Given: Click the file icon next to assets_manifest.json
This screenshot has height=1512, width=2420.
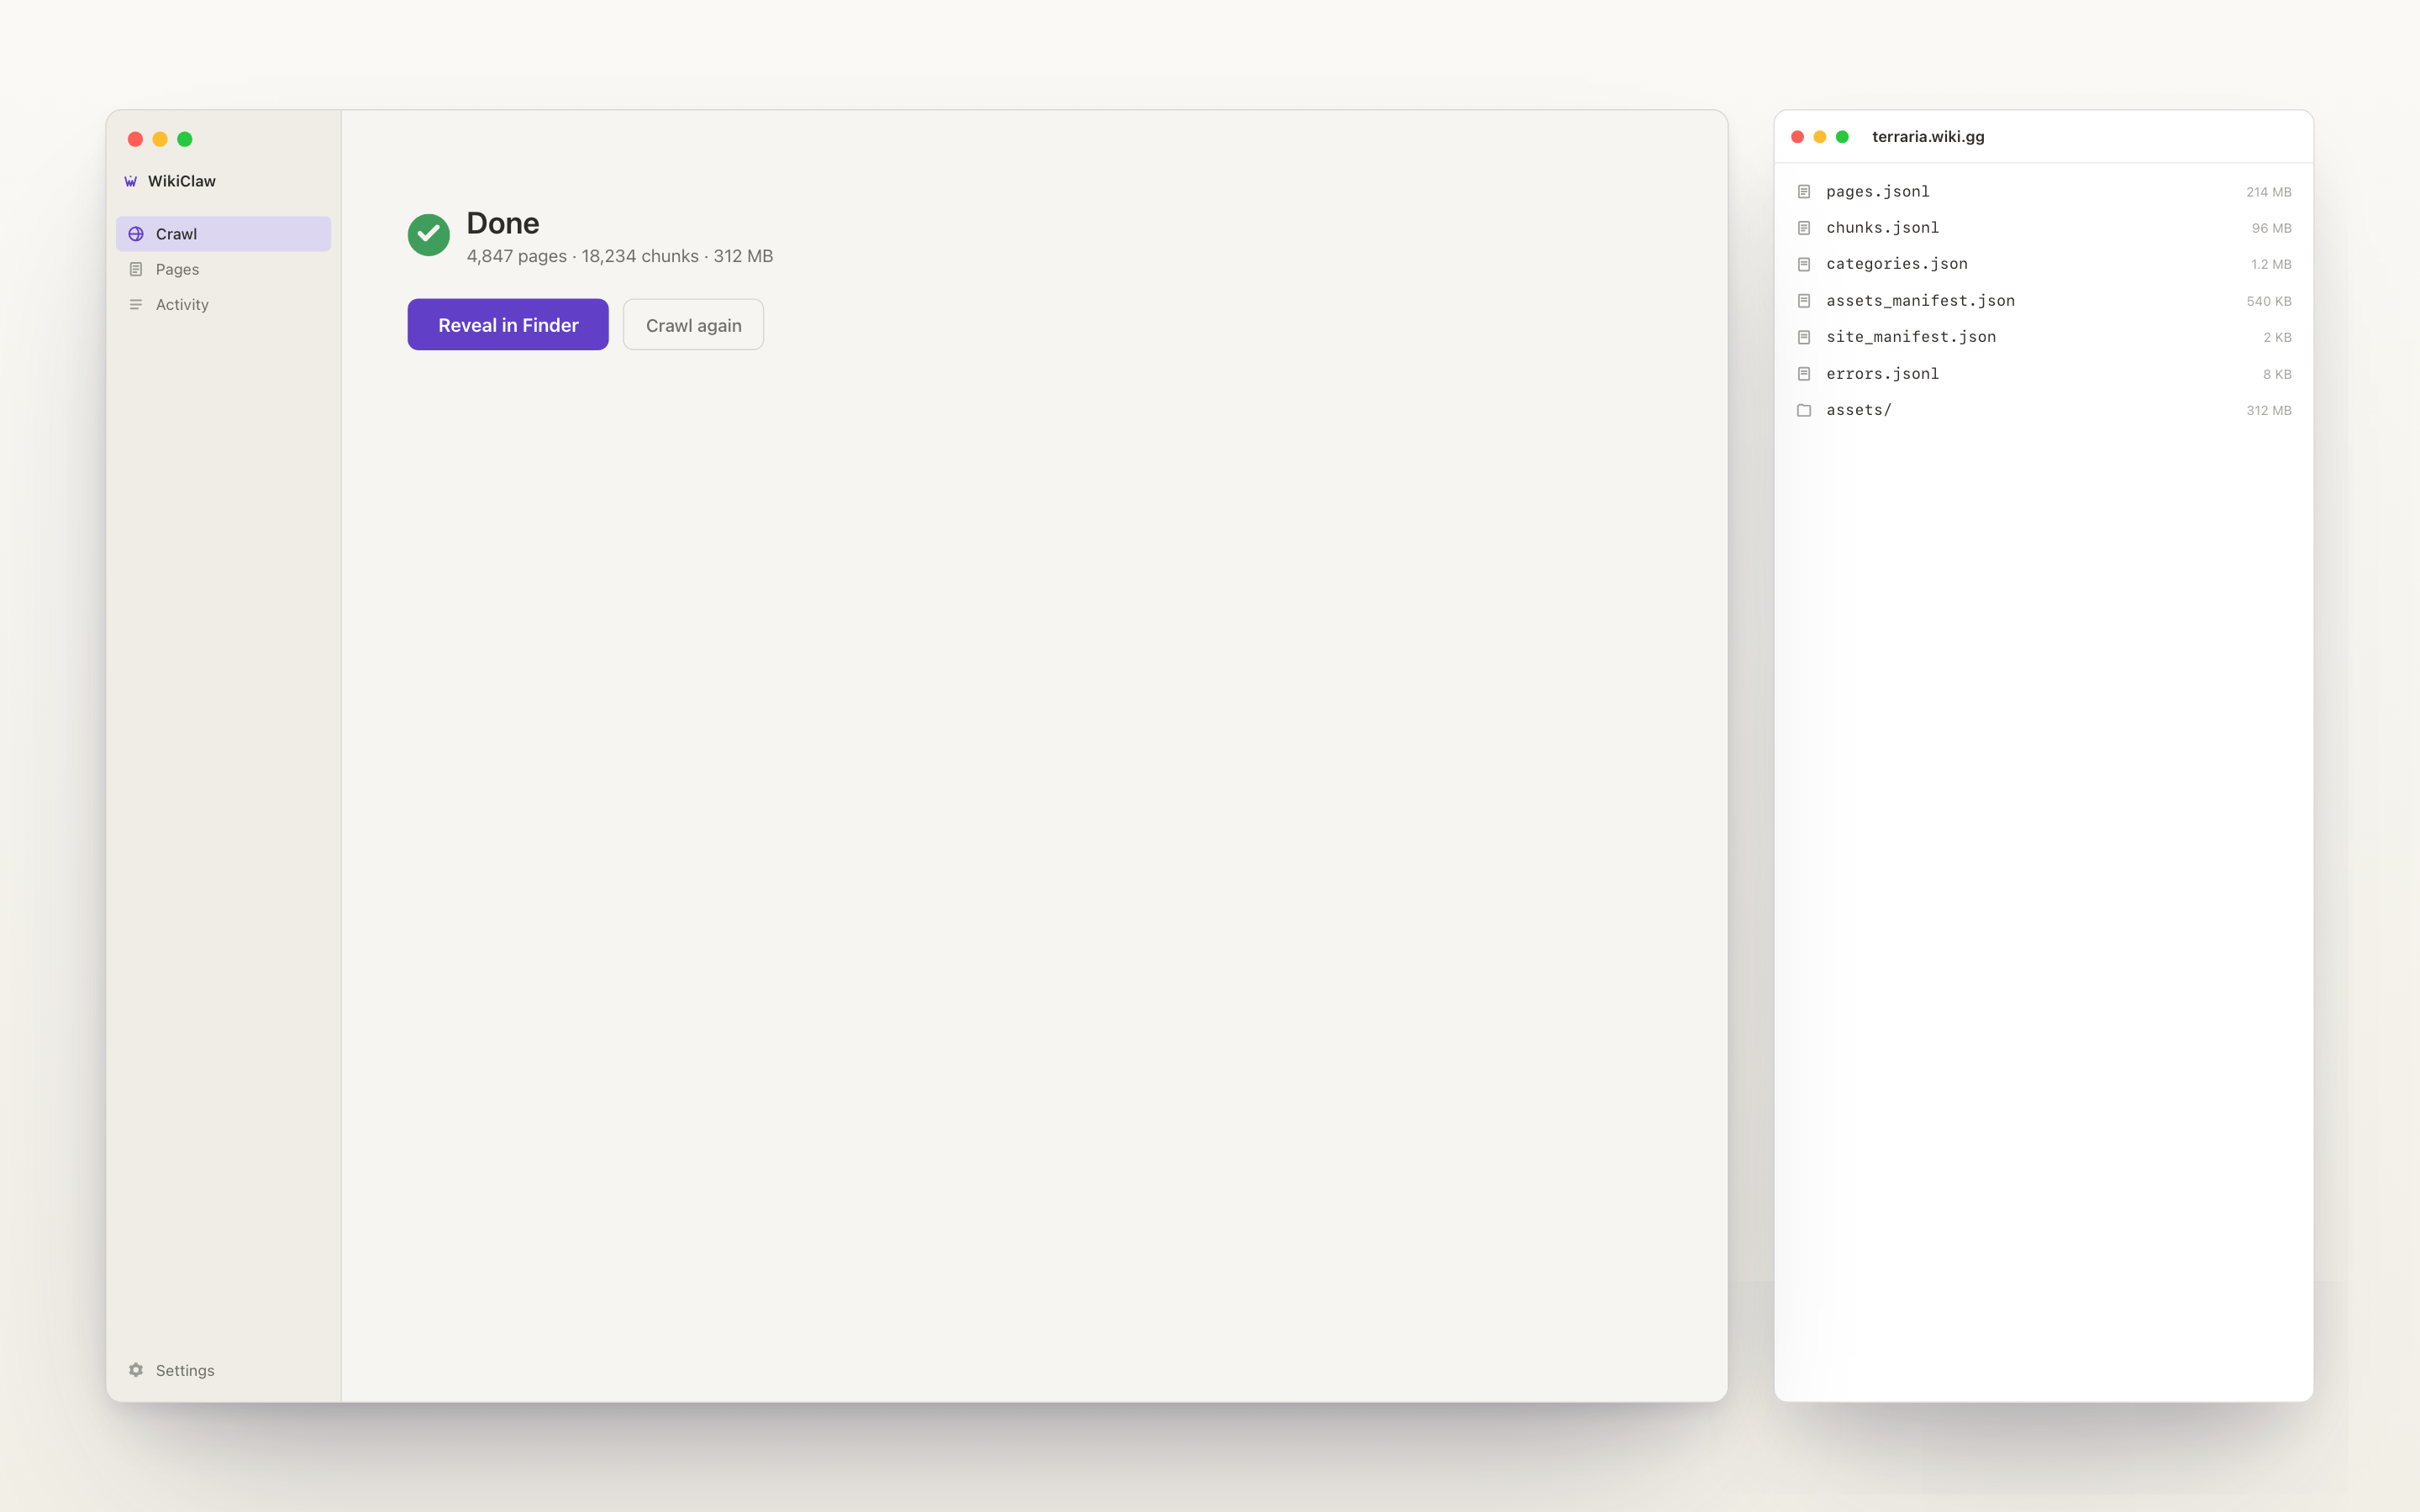Looking at the screenshot, I should [x=1804, y=301].
